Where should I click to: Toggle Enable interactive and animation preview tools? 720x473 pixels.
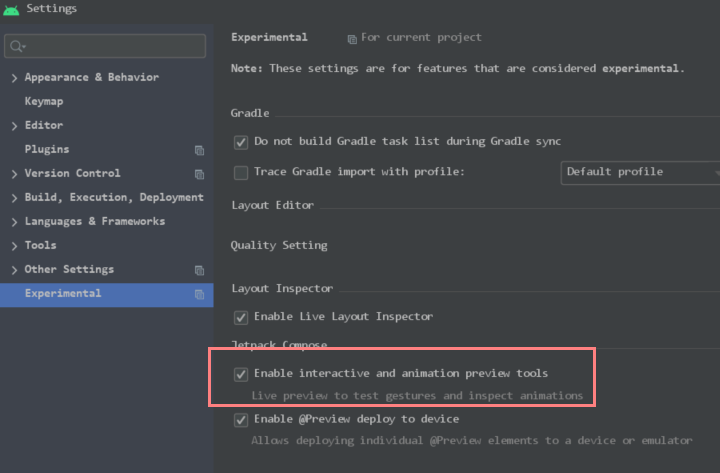point(241,374)
